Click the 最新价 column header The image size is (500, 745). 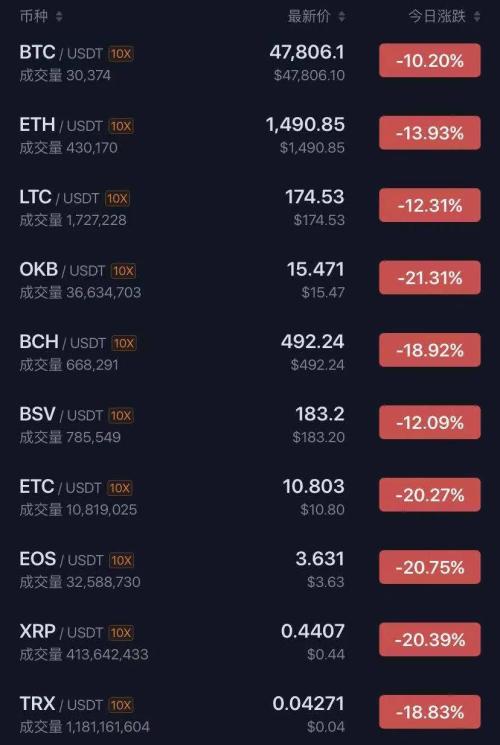coord(309,17)
